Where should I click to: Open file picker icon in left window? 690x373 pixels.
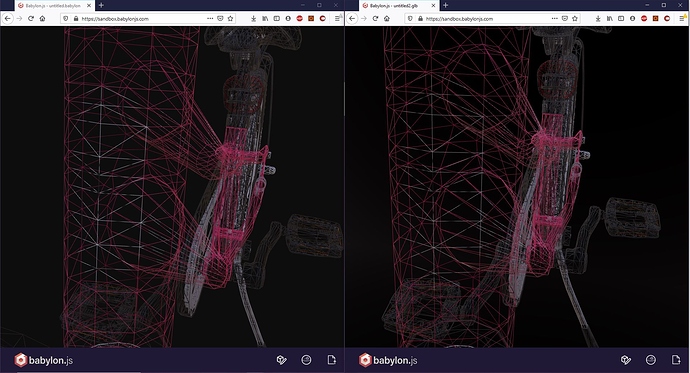[331, 360]
